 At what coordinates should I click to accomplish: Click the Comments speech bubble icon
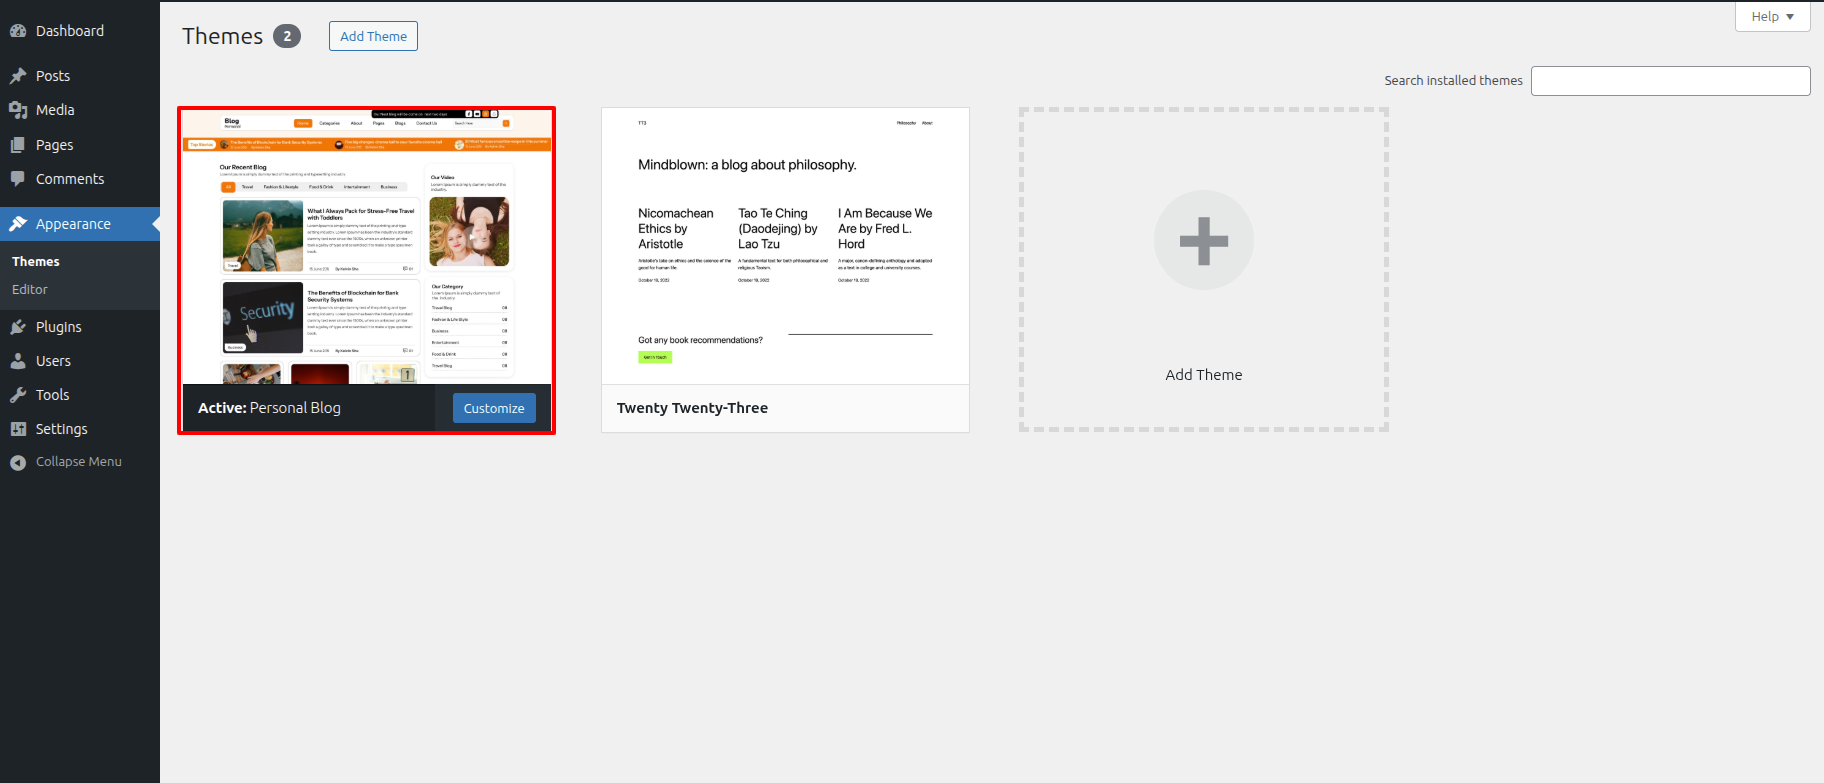pyautogui.click(x=18, y=179)
